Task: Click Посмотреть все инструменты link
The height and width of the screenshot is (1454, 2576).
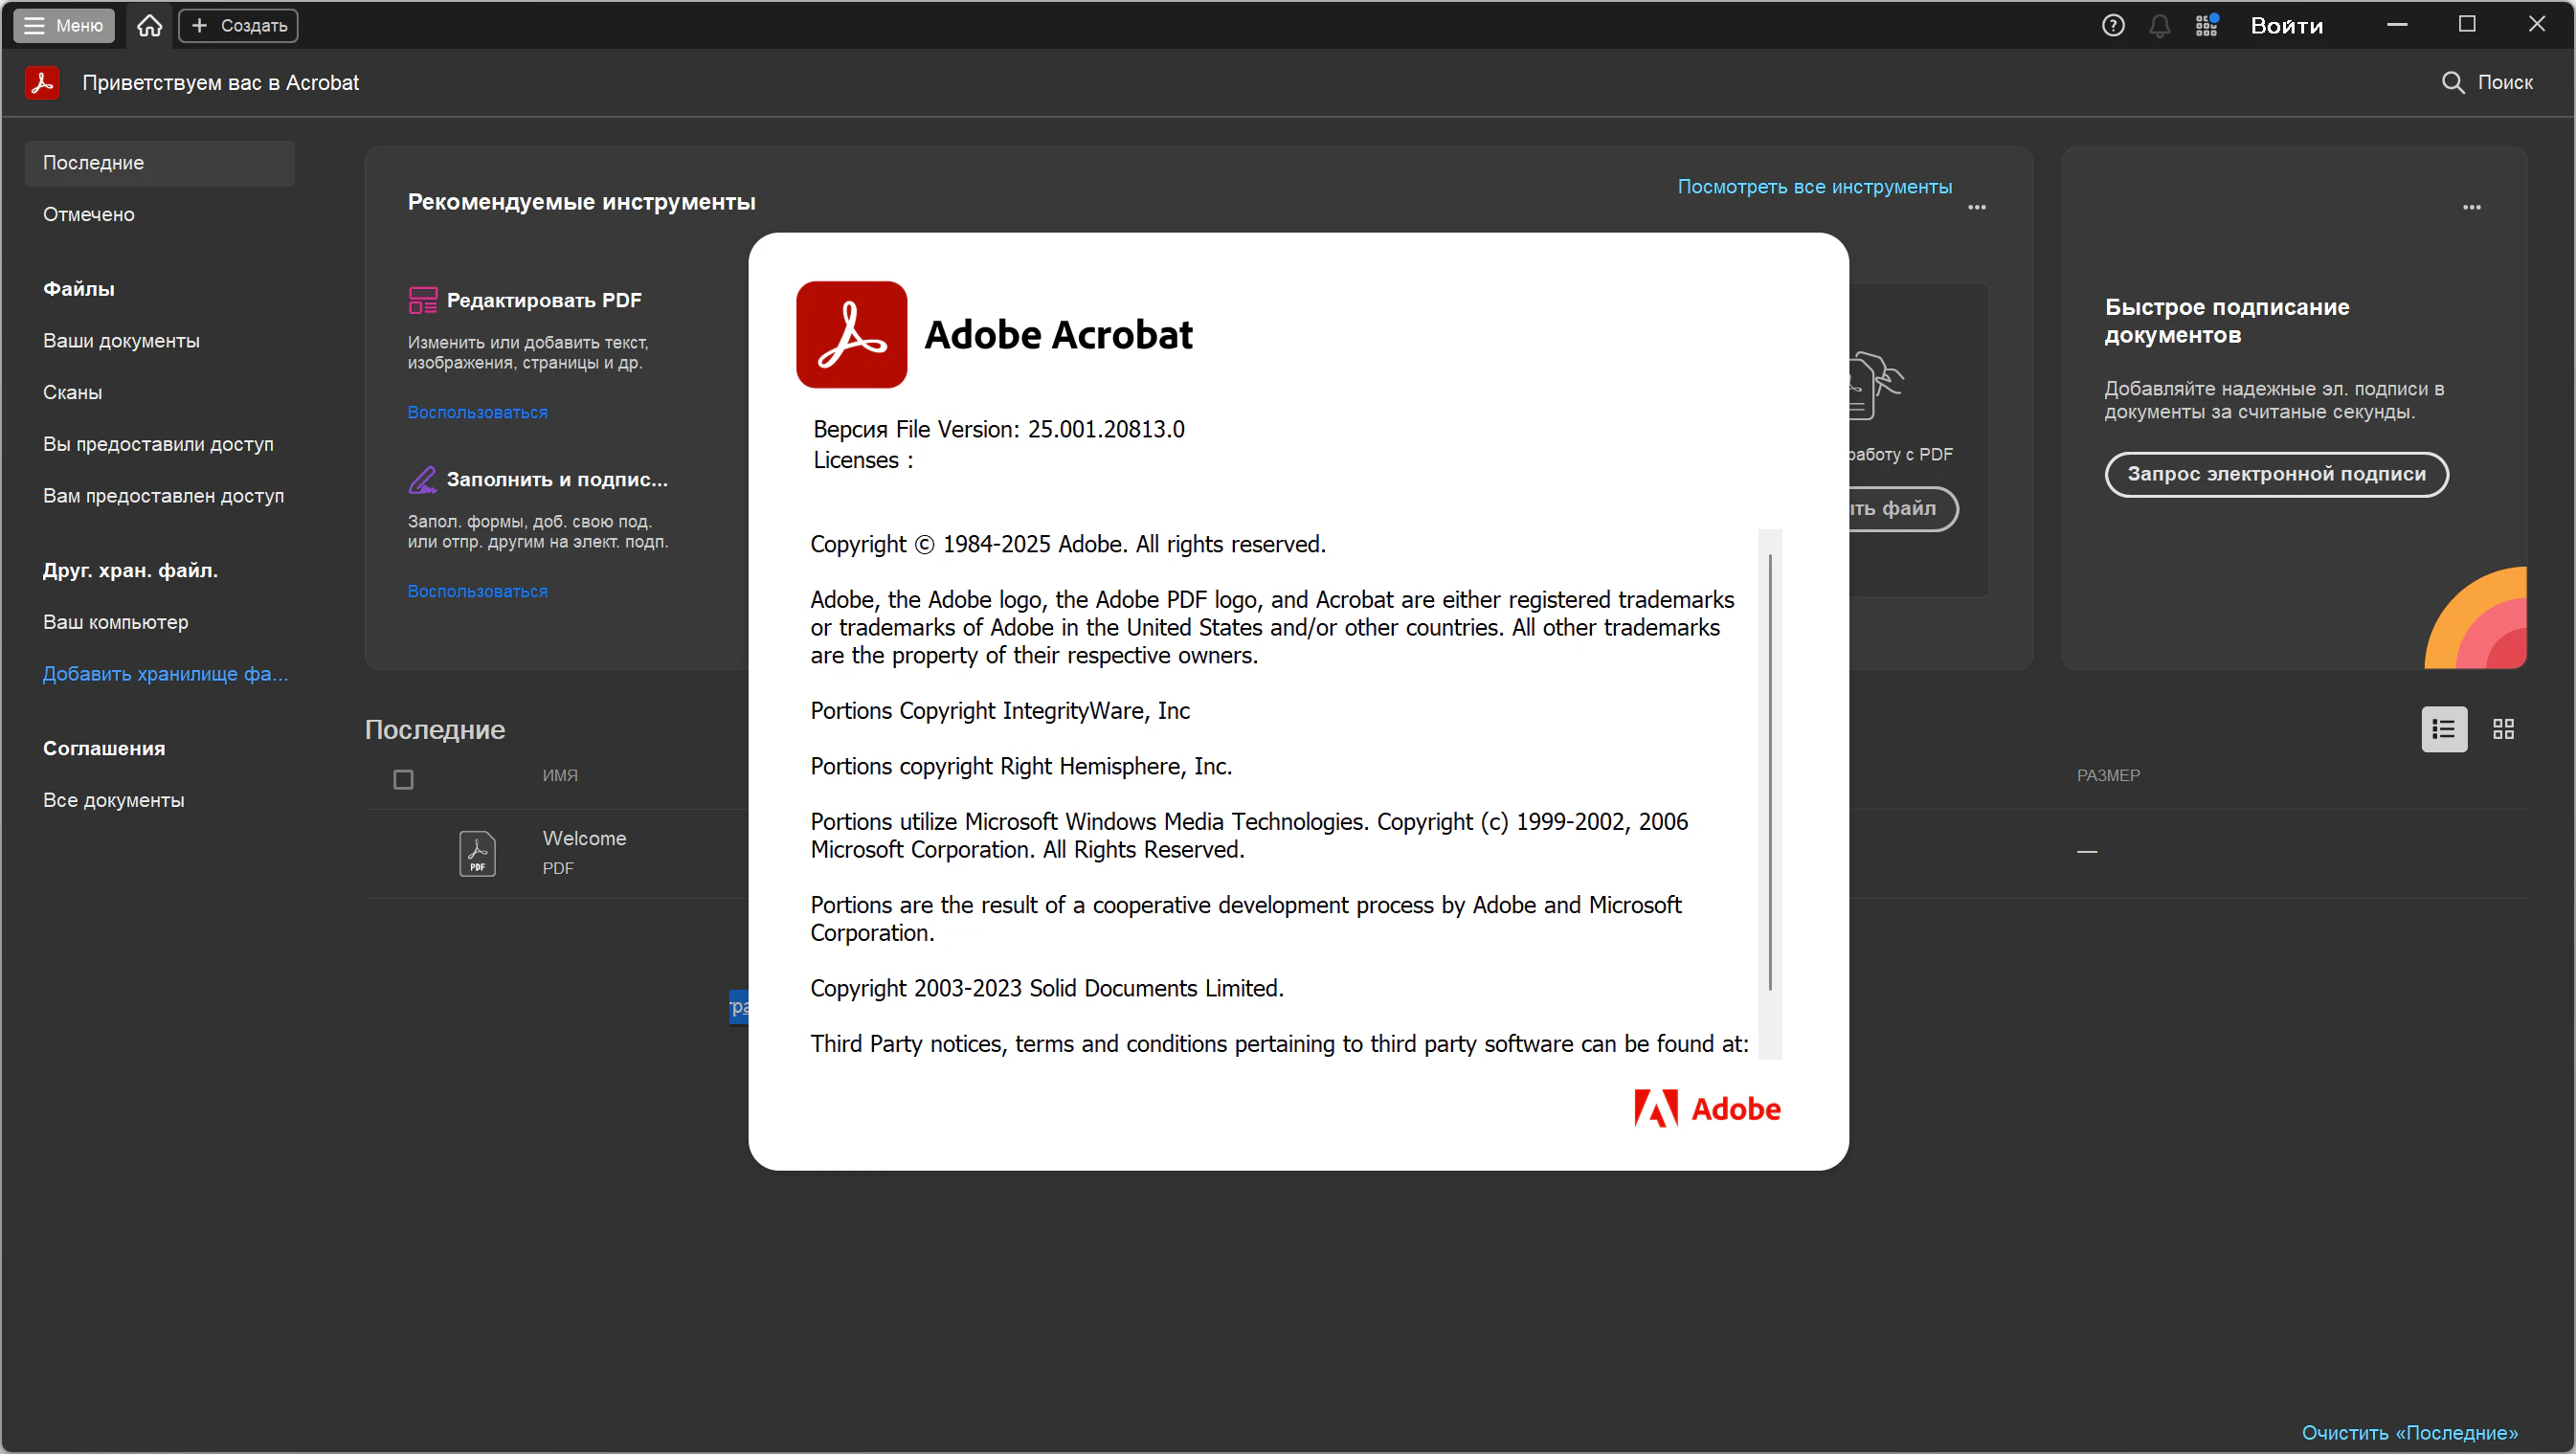Action: click(1813, 187)
